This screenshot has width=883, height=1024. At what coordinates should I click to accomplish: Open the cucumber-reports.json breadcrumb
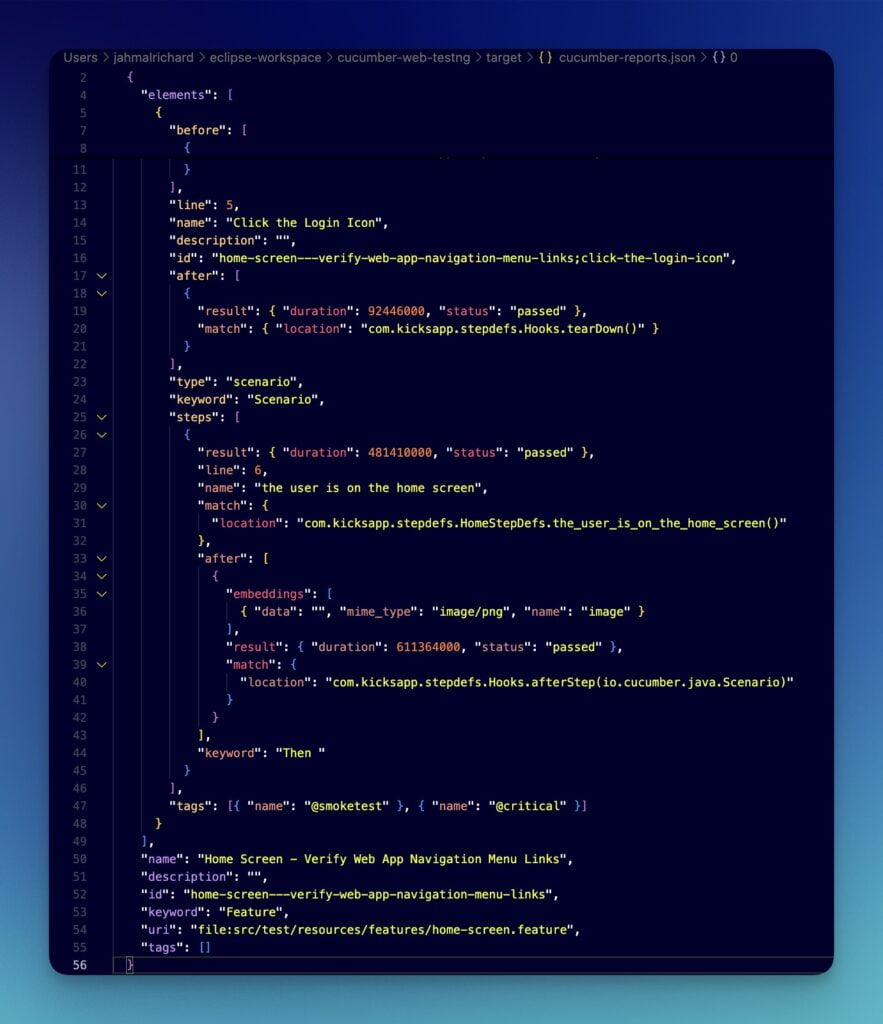627,57
